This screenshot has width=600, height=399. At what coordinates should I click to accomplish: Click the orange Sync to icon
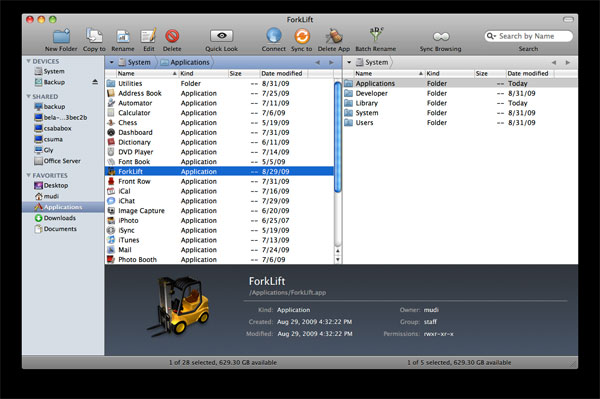point(302,36)
